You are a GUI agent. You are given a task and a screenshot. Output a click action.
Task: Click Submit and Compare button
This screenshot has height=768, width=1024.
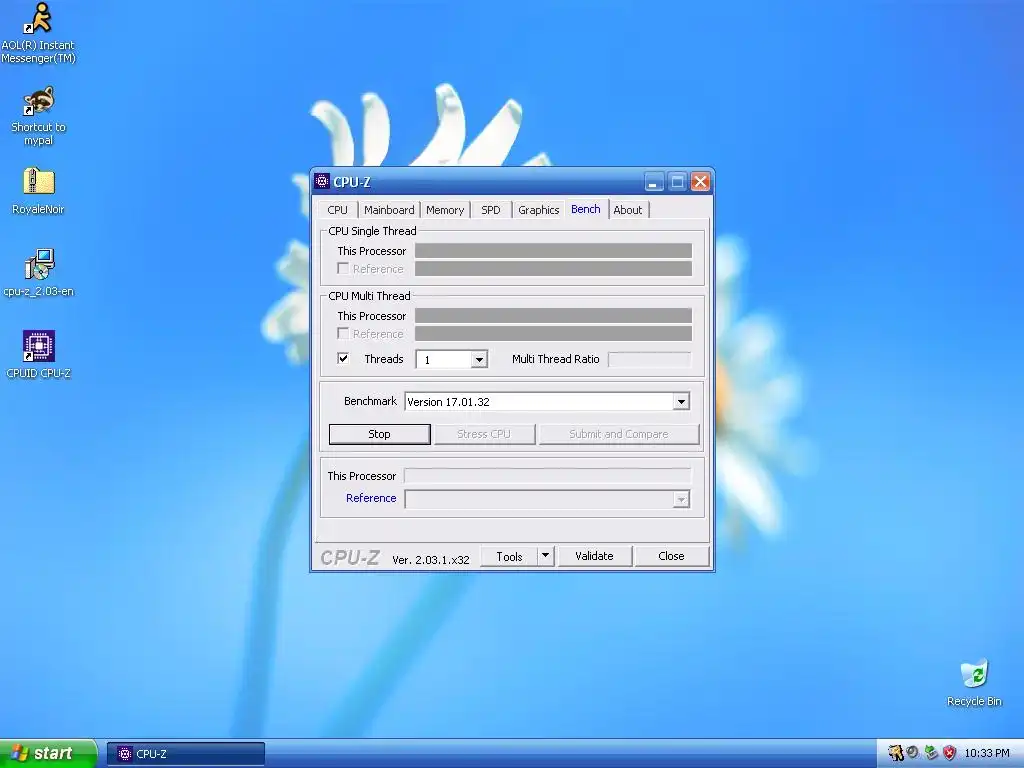coord(618,434)
